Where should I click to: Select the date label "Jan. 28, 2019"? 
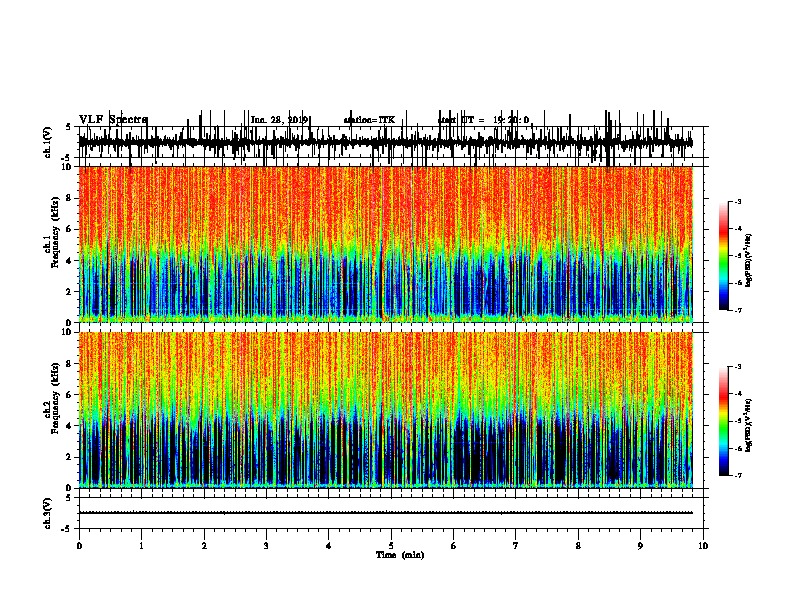(x=279, y=120)
